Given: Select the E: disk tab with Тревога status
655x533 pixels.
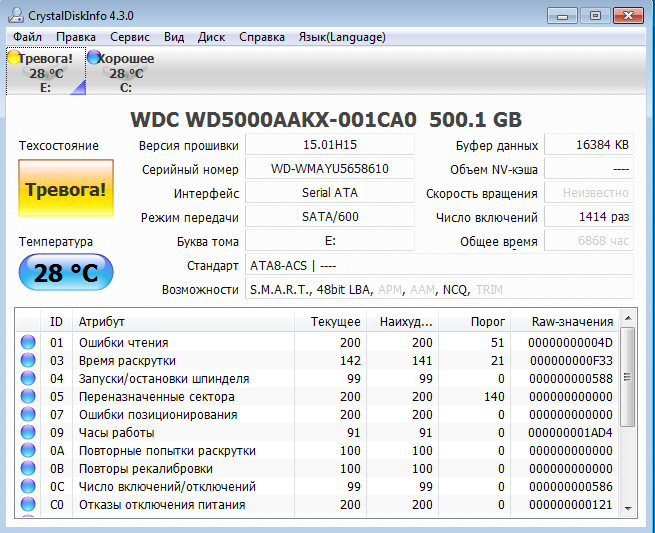Looking at the screenshot, I should click(x=46, y=71).
